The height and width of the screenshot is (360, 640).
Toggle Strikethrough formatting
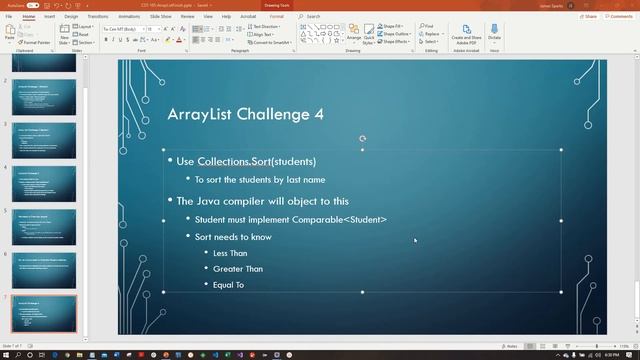pyautogui.click(x=135, y=40)
